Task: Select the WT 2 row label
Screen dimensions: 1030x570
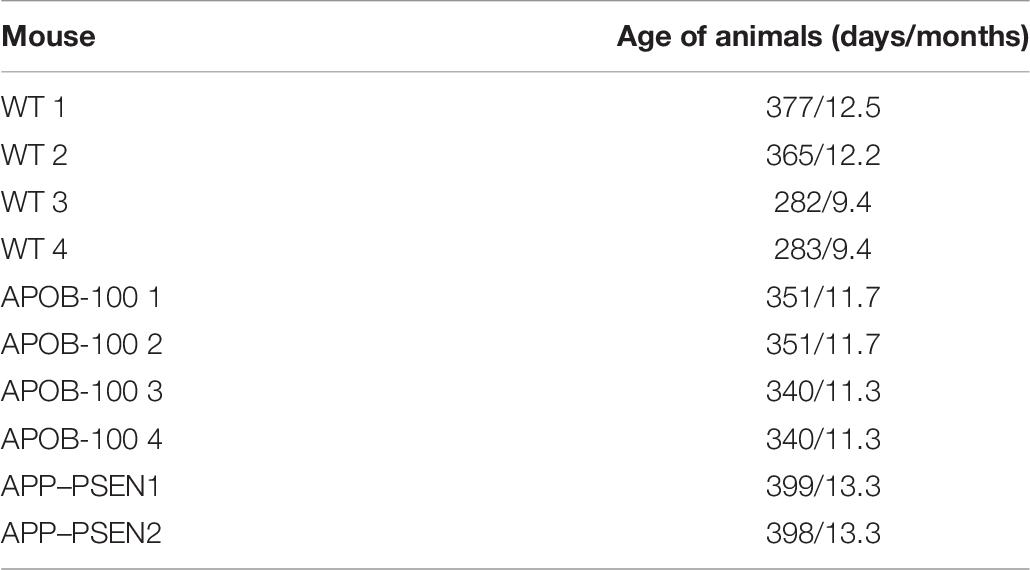Action: coord(34,155)
